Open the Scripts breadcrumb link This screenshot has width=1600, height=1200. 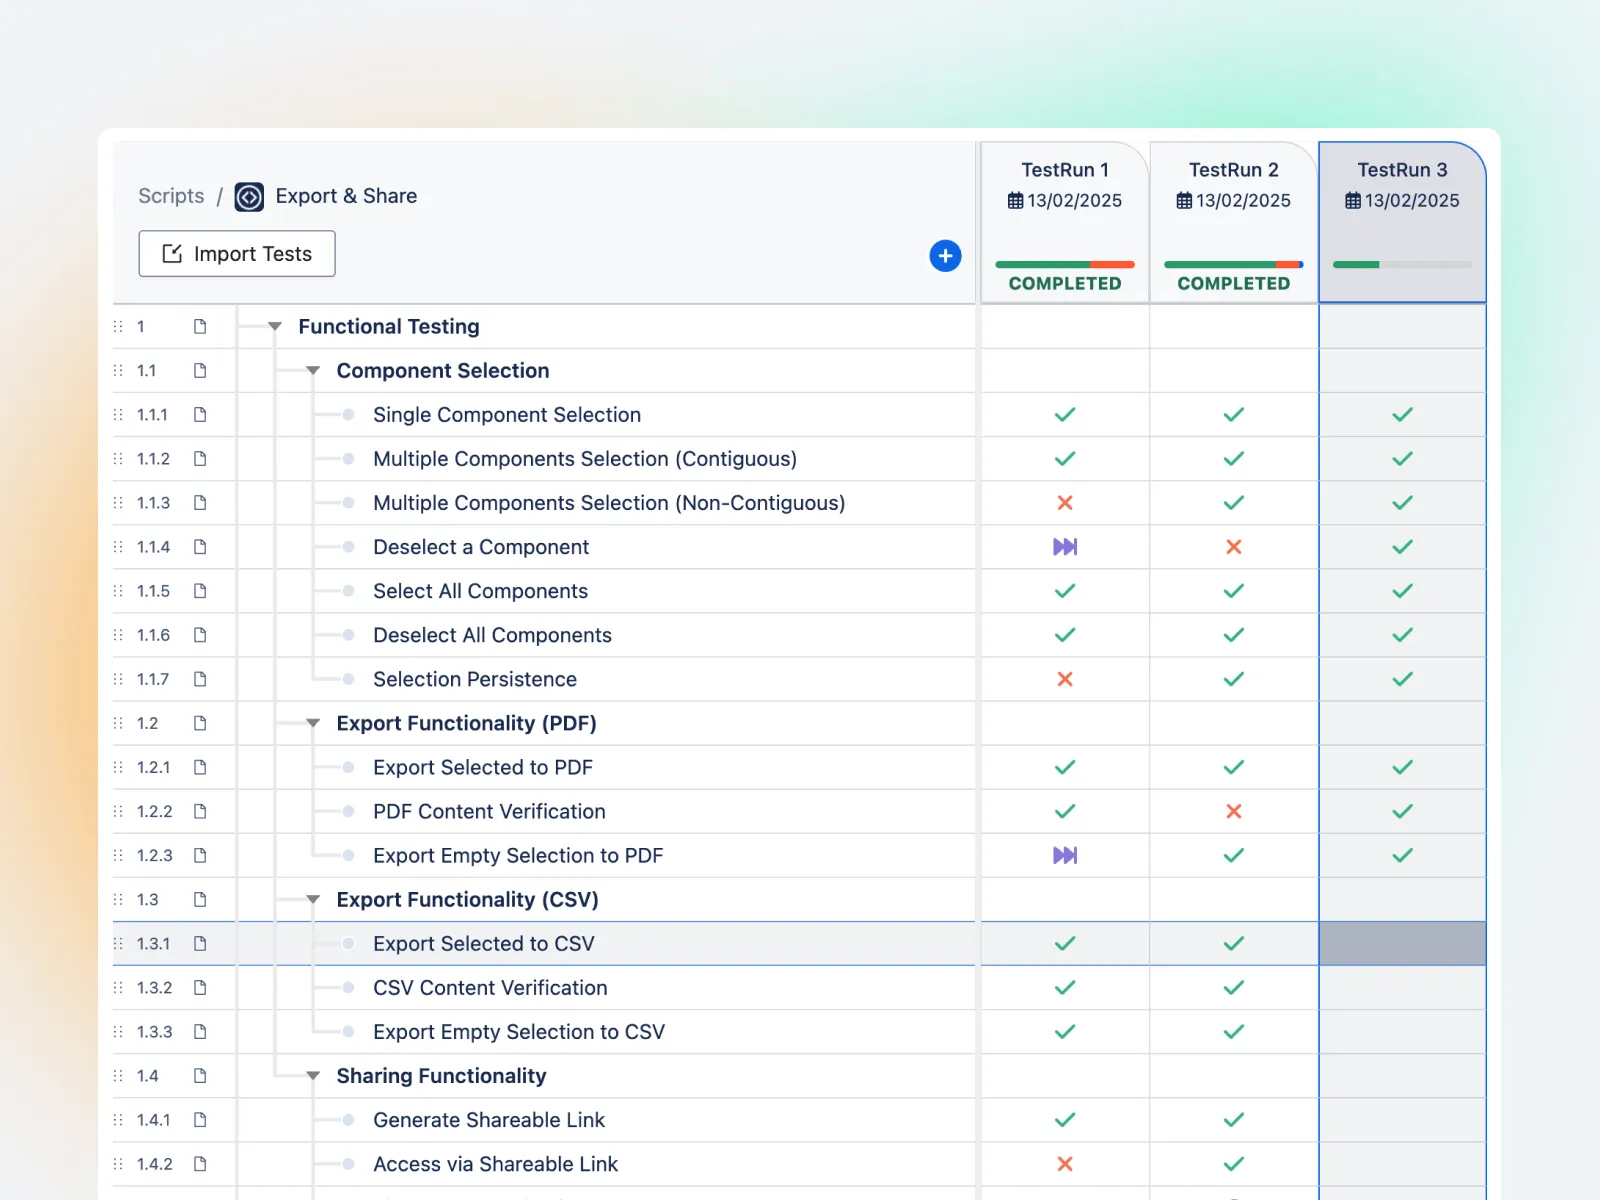[170, 196]
